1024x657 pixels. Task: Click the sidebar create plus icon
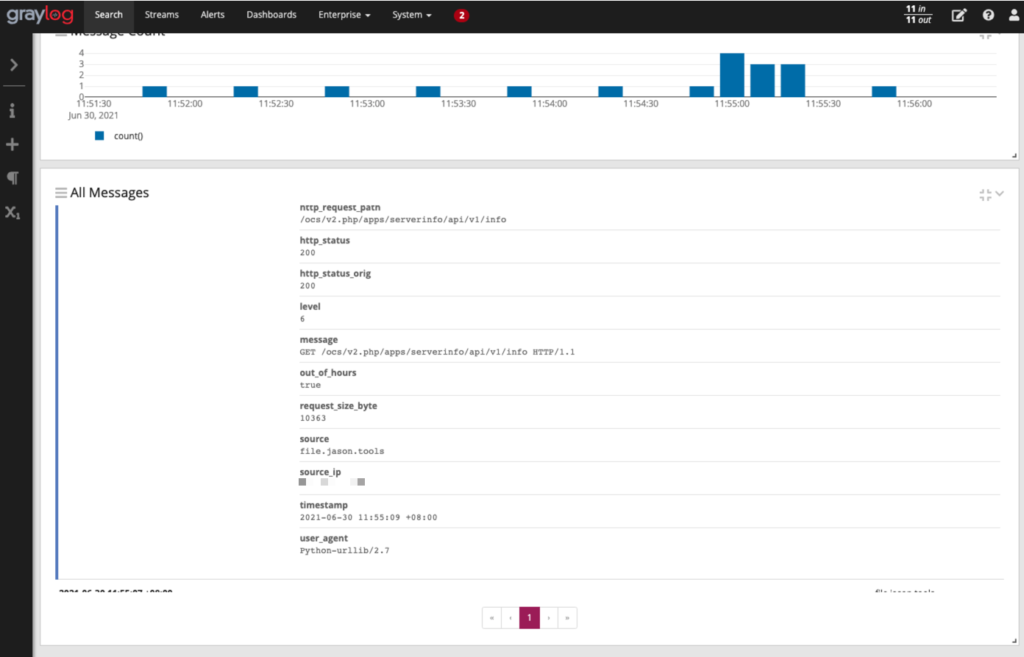12,144
